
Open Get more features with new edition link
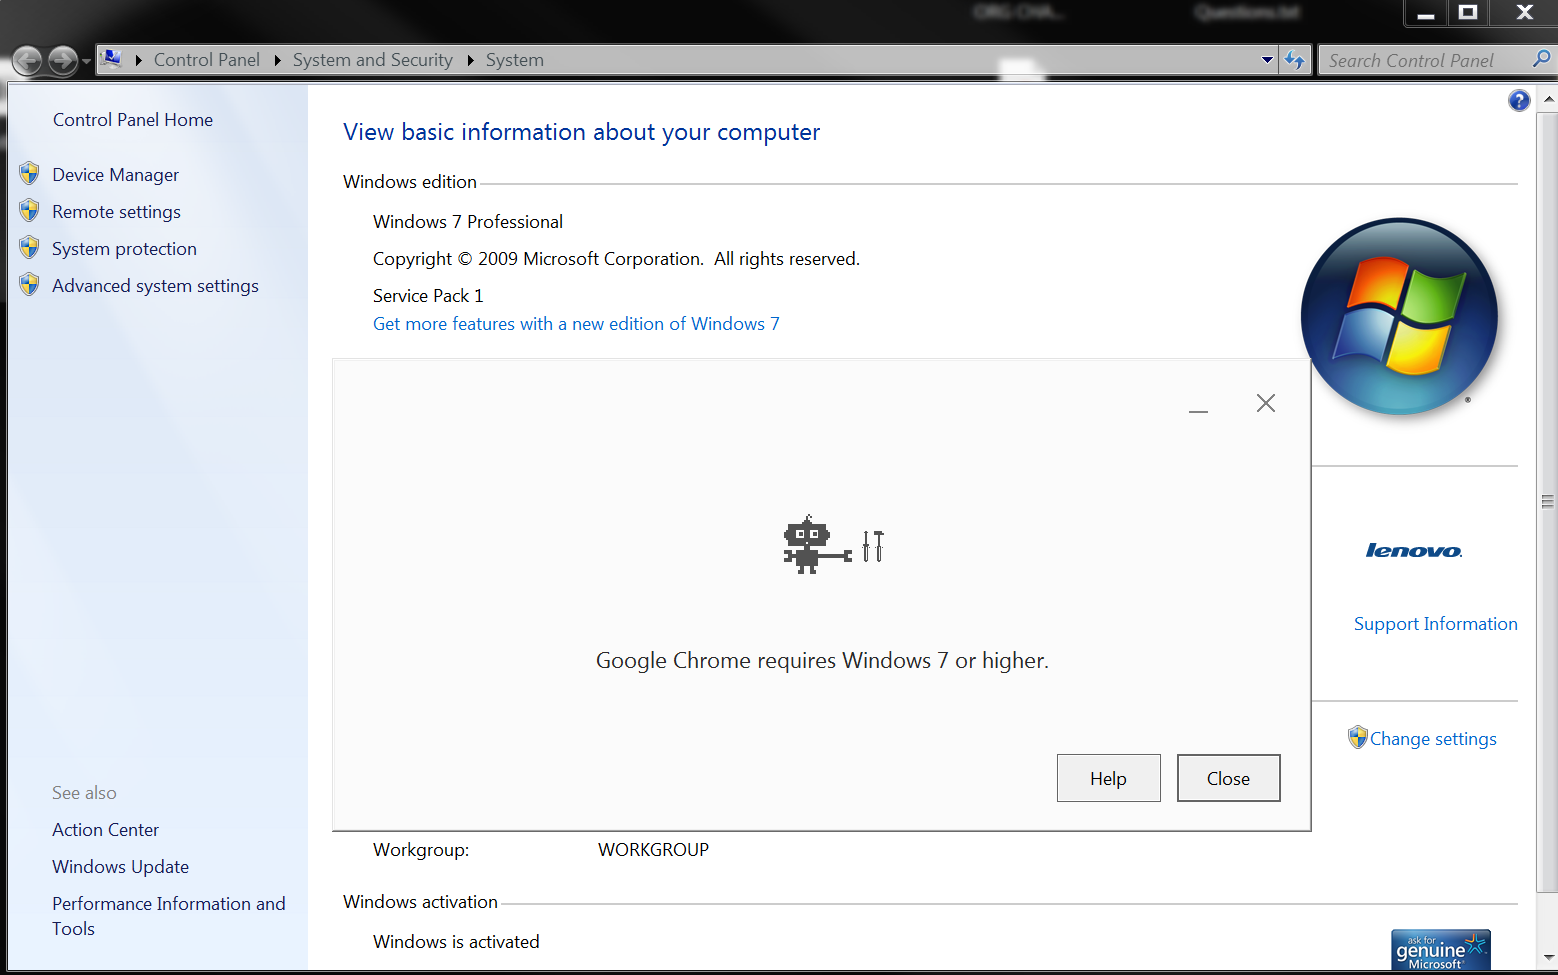(x=576, y=324)
